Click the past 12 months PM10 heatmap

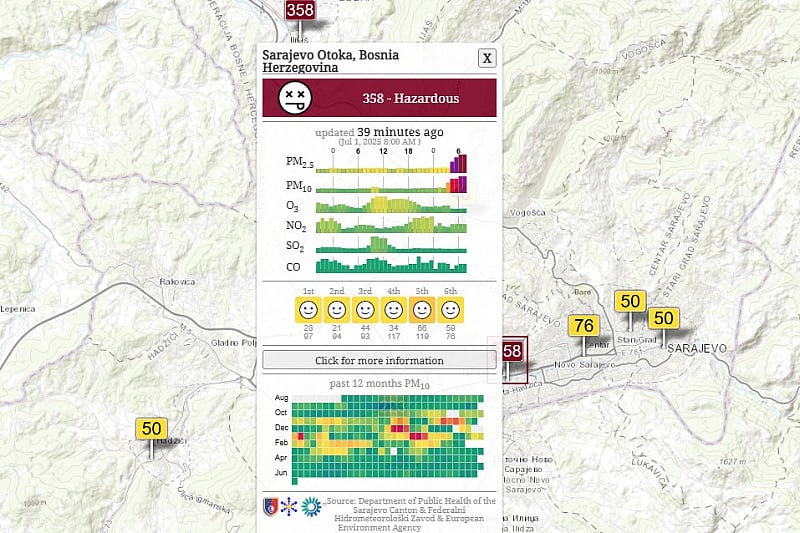click(379, 436)
